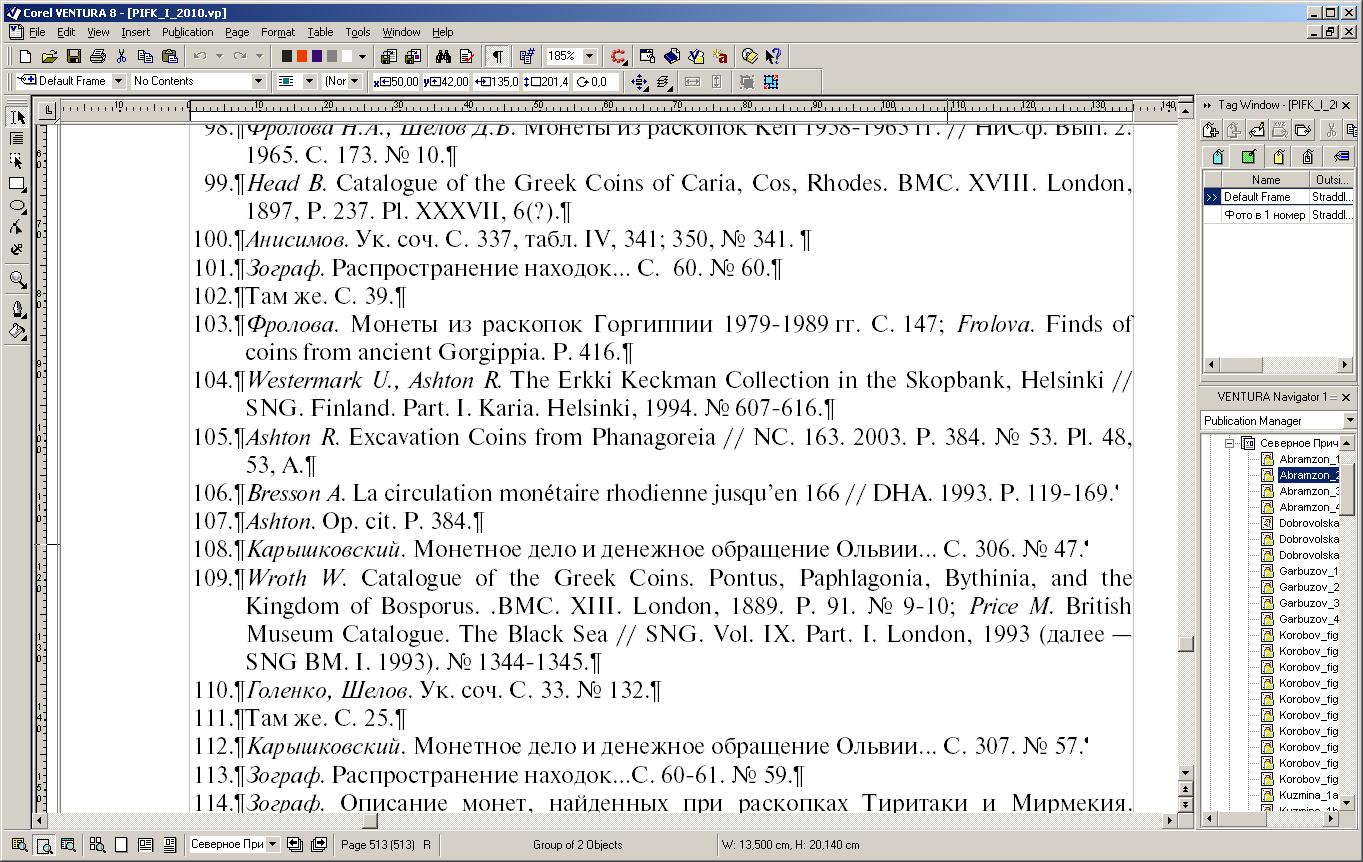This screenshot has width=1363, height=862.
Task: Click the orange color swatch in toolbar
Action: (302, 57)
